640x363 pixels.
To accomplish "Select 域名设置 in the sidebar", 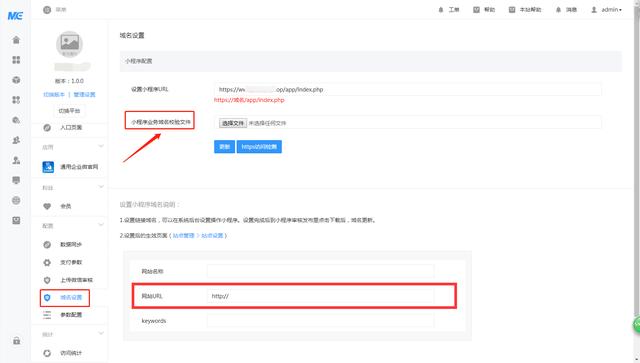I will [x=71, y=297].
